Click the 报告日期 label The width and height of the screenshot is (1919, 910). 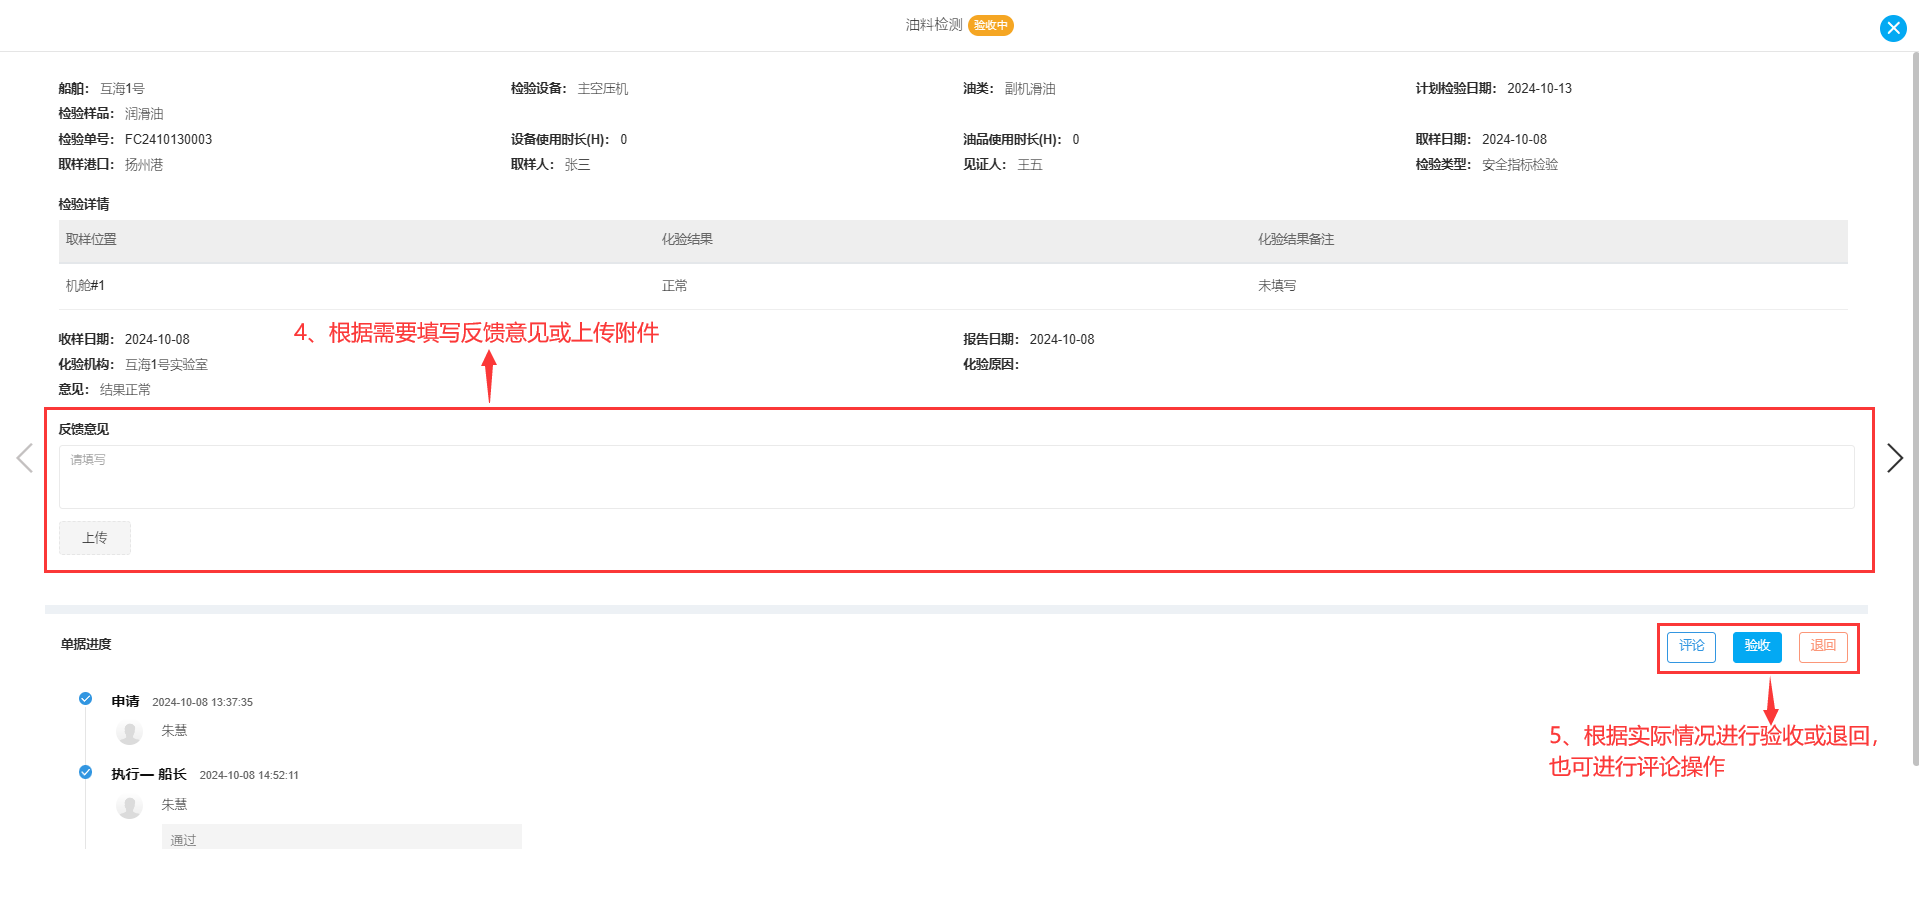click(x=991, y=340)
